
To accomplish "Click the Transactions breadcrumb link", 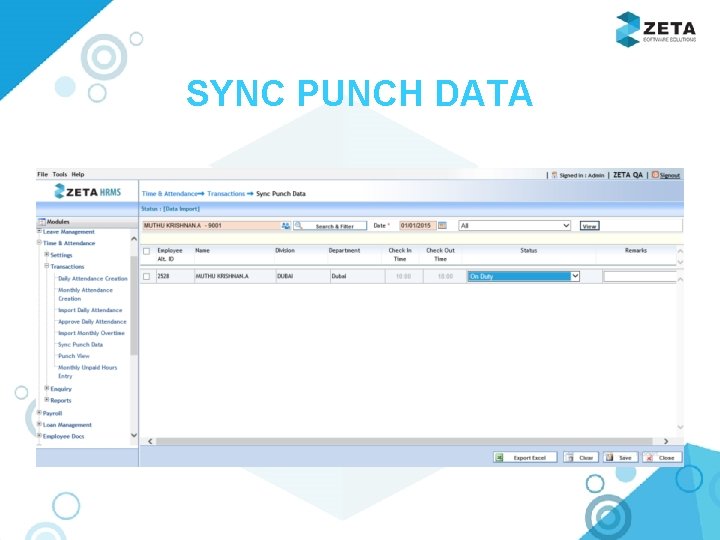I will (226, 194).
